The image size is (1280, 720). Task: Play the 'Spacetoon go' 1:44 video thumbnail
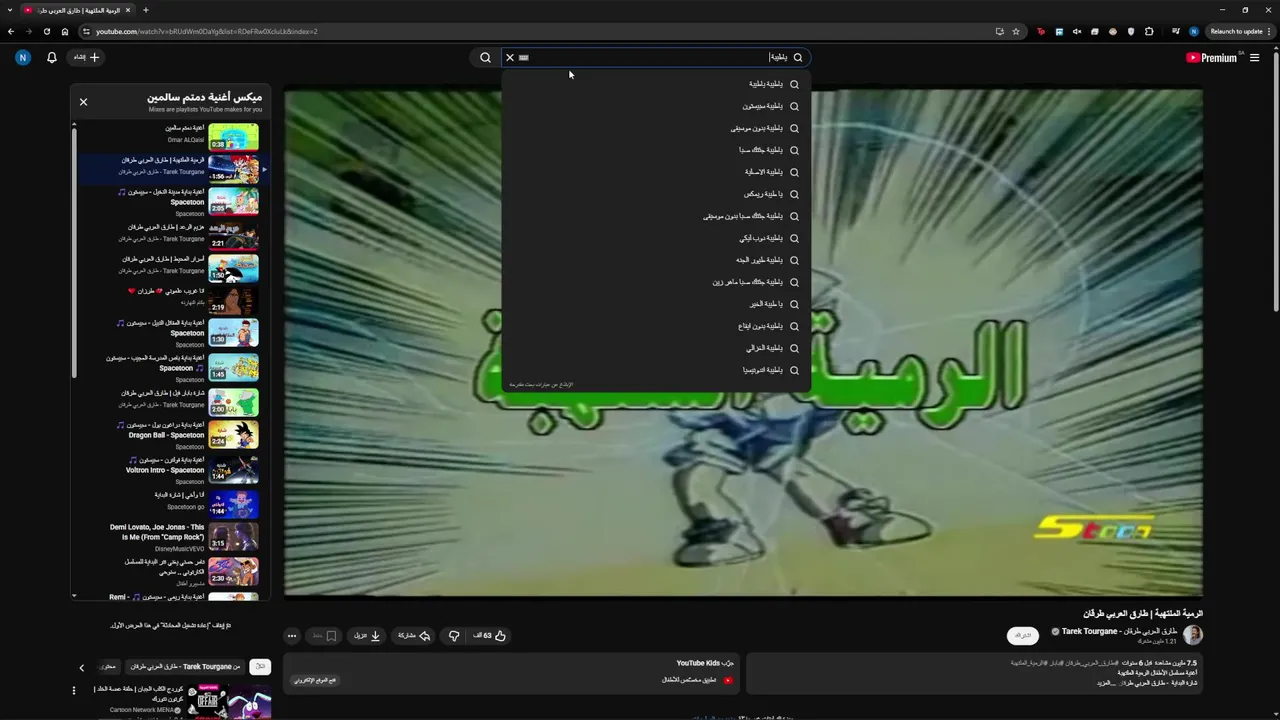coord(233,503)
